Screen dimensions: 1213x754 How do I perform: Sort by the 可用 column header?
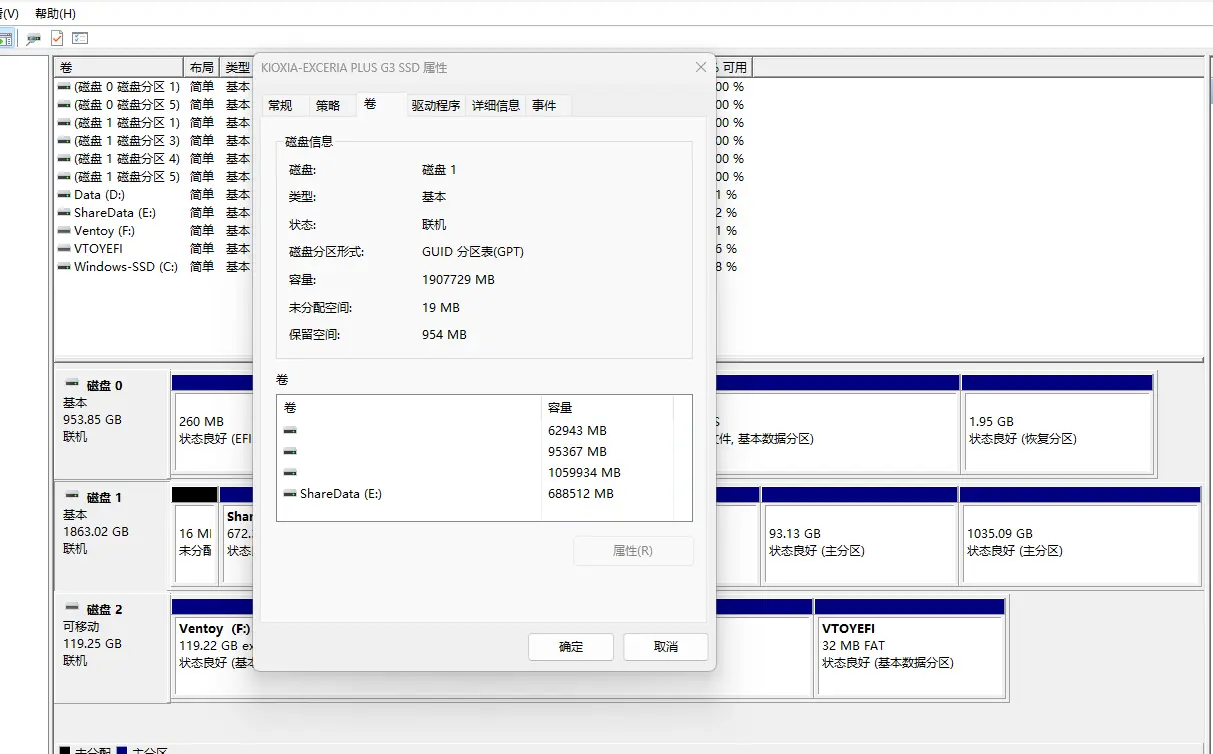click(x=735, y=67)
